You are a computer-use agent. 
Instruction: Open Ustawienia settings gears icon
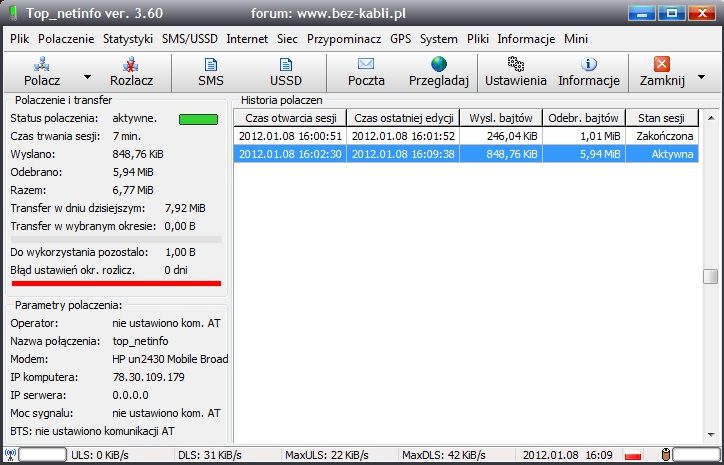515,64
